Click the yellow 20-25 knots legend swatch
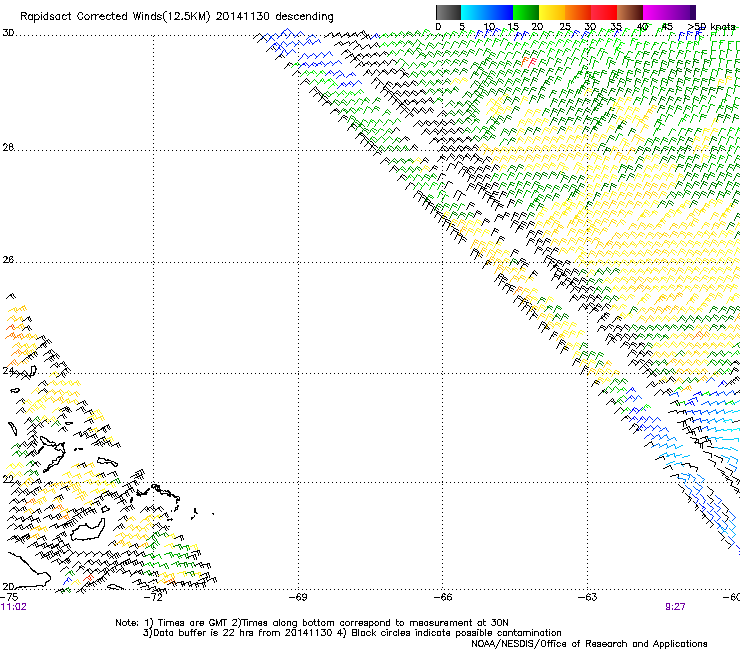 [552, 12]
